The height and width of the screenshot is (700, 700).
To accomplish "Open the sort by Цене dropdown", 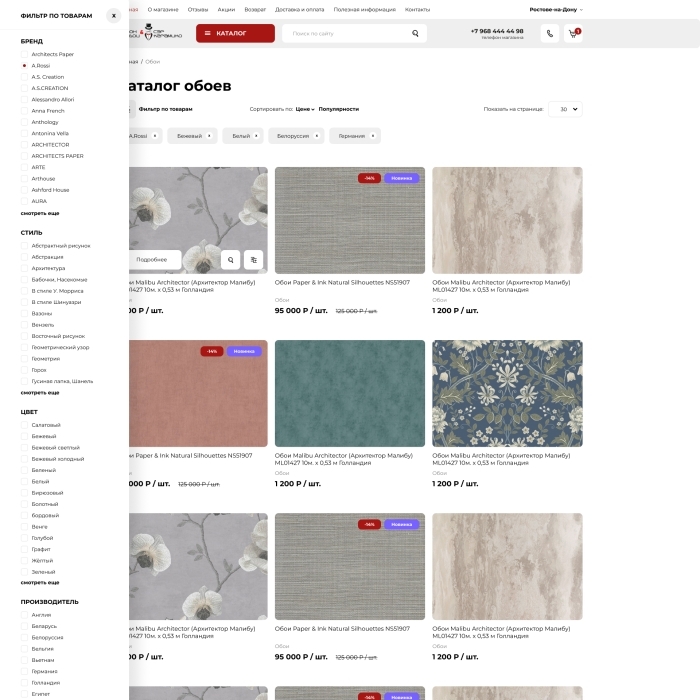I will click(x=305, y=109).
